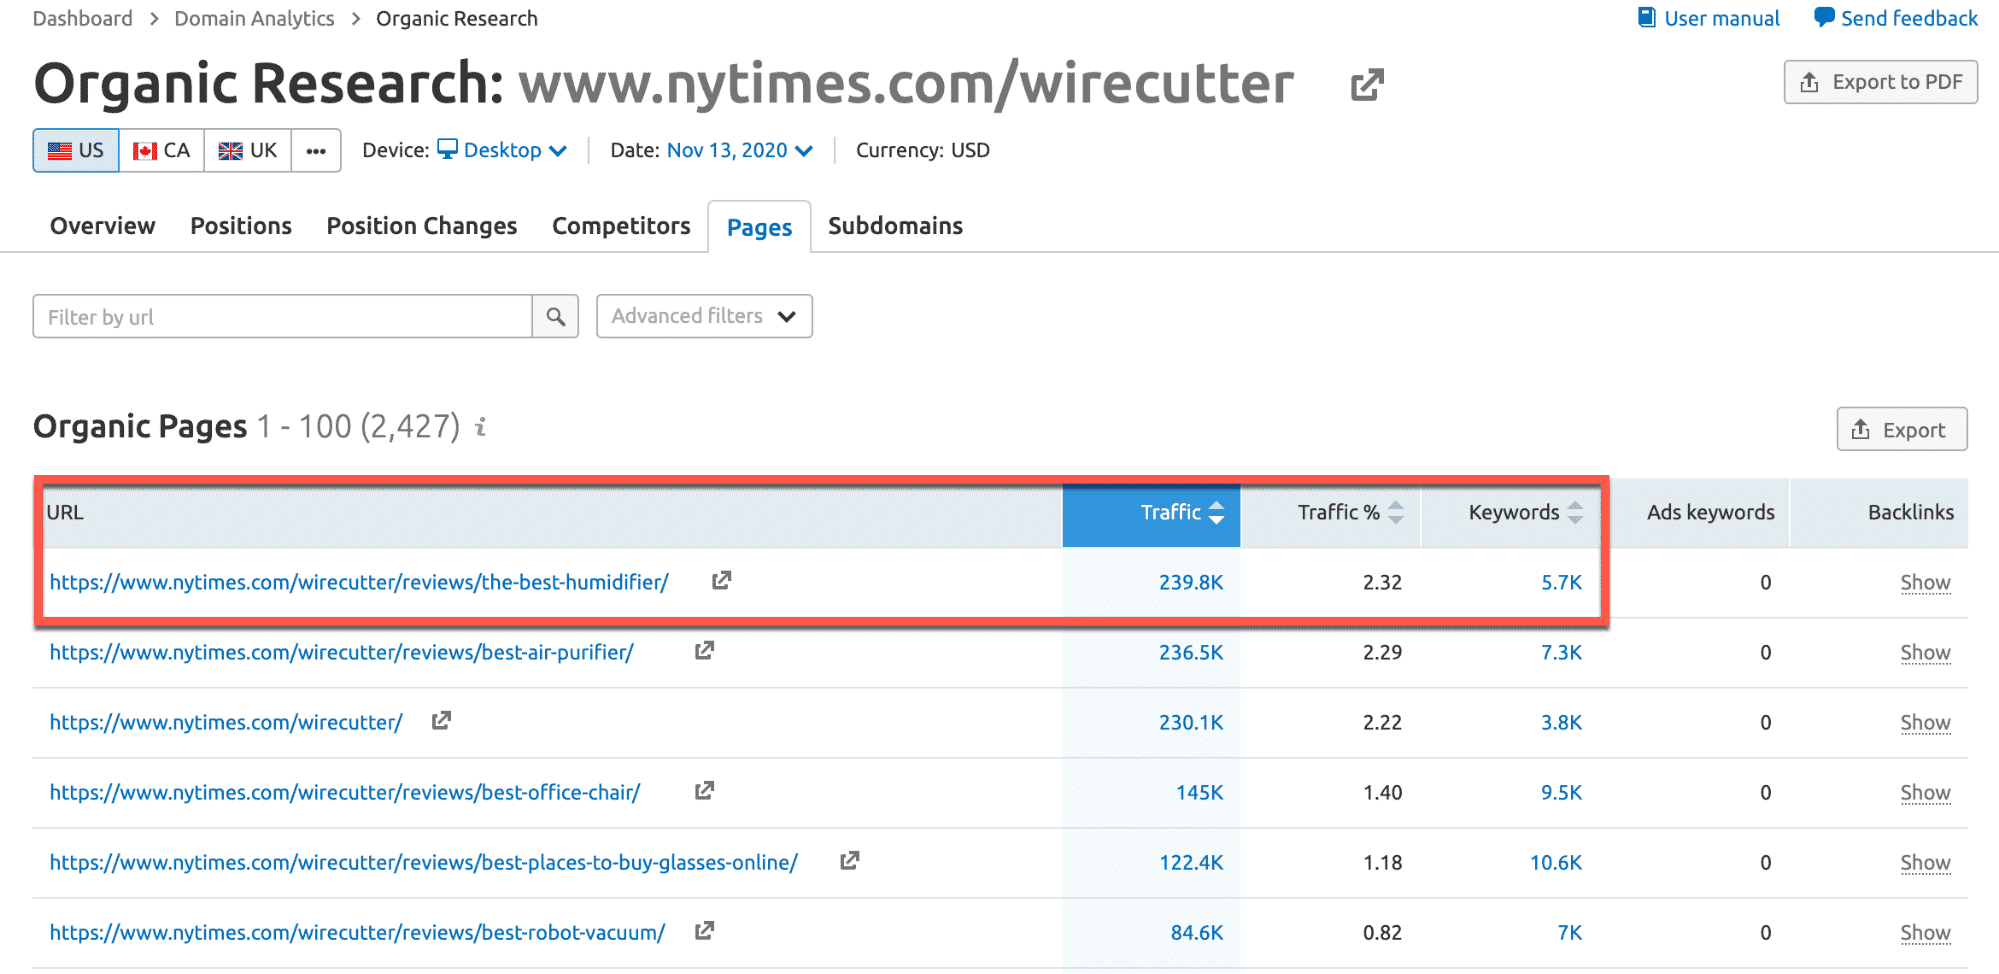The width and height of the screenshot is (1999, 974).
Task: Open the office chair URL external link icon
Action: [x=704, y=790]
